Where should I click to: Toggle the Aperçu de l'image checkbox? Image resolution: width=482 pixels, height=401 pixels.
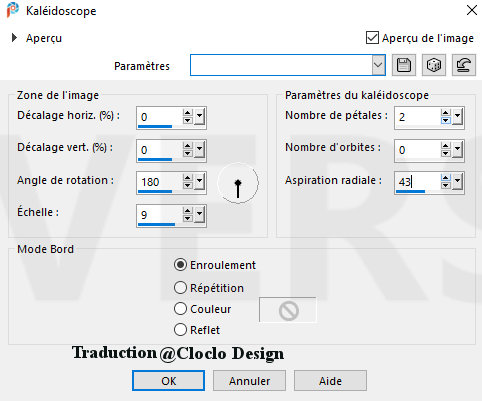coord(372,38)
